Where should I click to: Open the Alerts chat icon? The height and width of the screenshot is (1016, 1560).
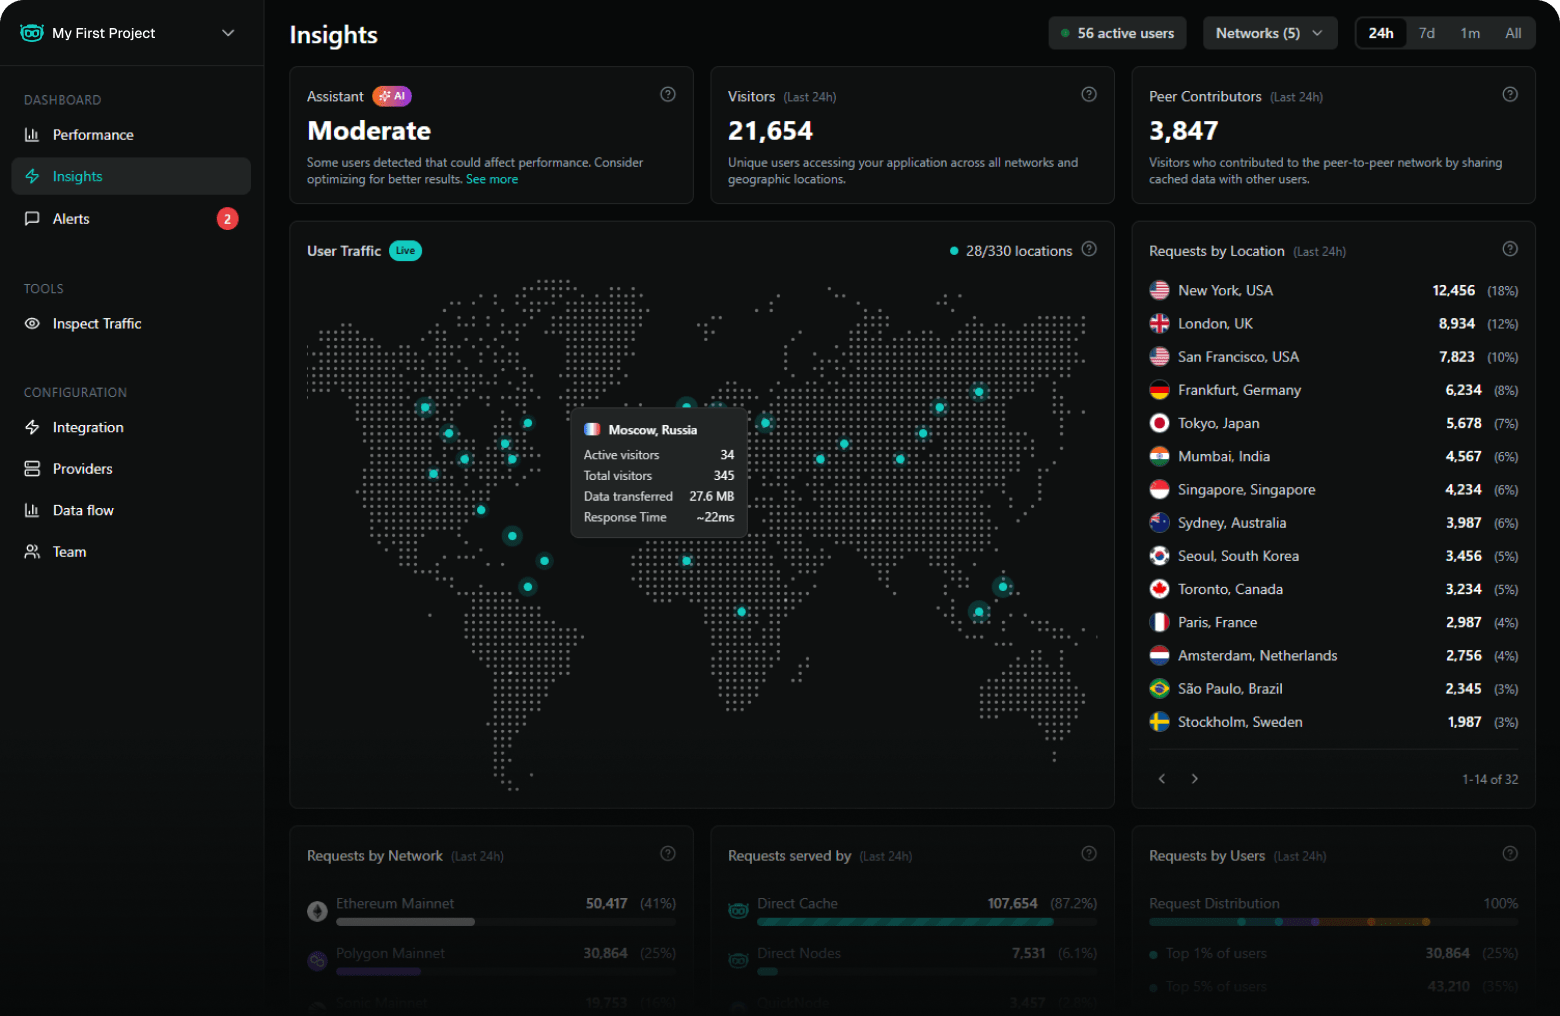click(x=33, y=218)
